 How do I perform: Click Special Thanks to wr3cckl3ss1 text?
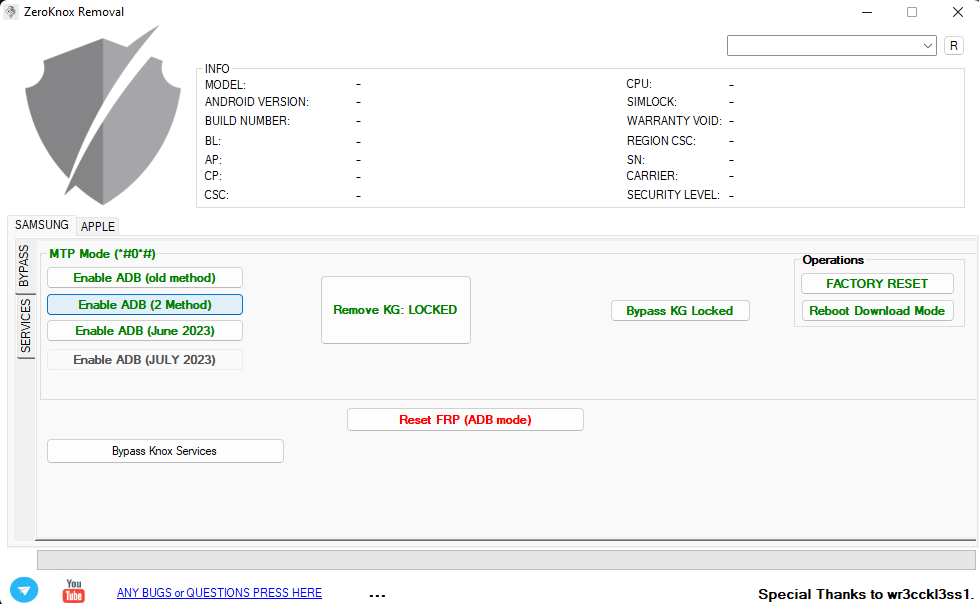coord(866,594)
